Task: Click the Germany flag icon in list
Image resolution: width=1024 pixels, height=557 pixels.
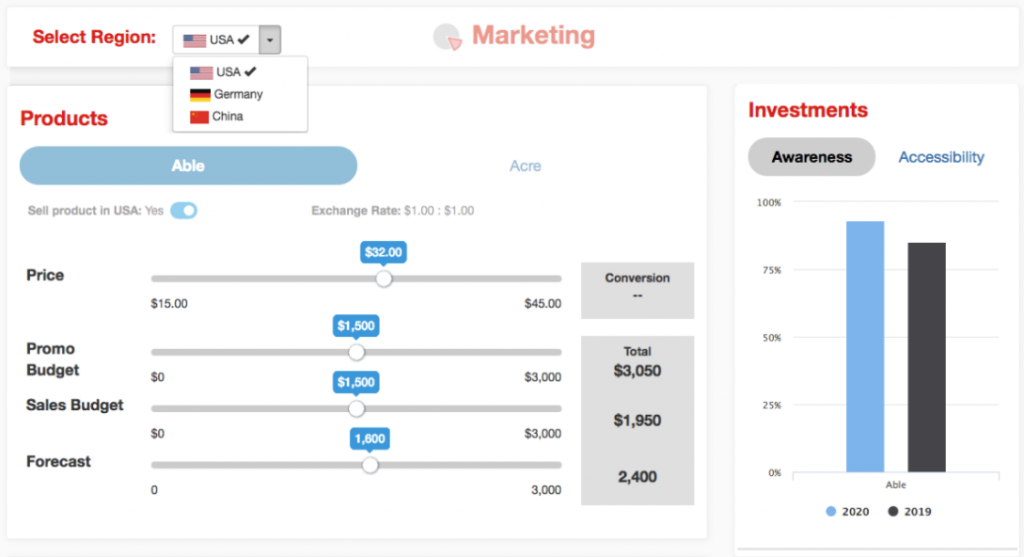Action: coord(200,94)
